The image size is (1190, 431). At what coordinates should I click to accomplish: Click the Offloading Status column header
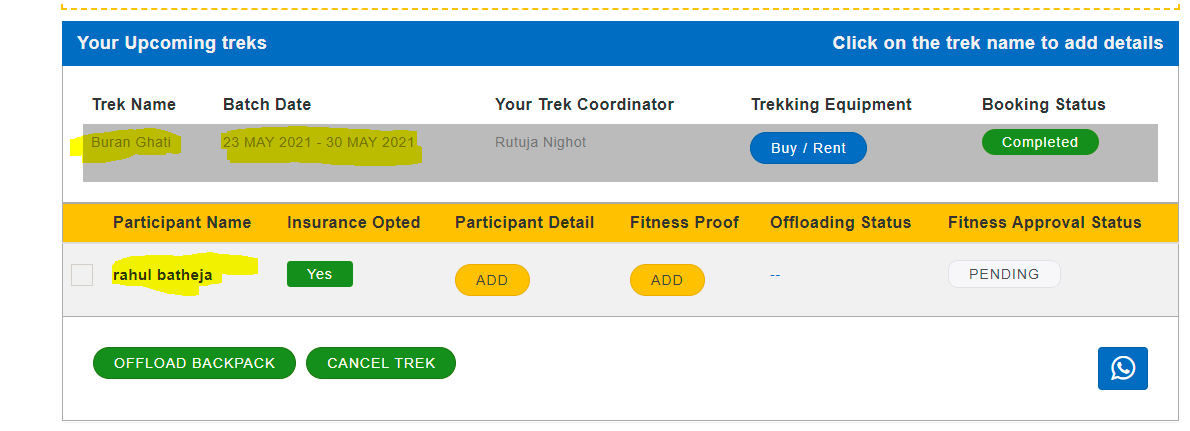(x=840, y=222)
